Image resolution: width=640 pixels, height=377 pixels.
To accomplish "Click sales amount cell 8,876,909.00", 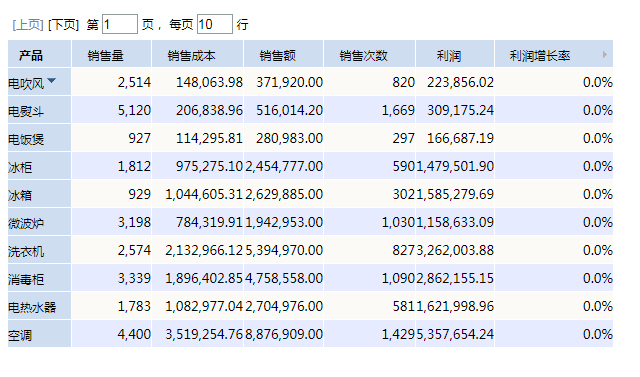I will (x=283, y=334).
